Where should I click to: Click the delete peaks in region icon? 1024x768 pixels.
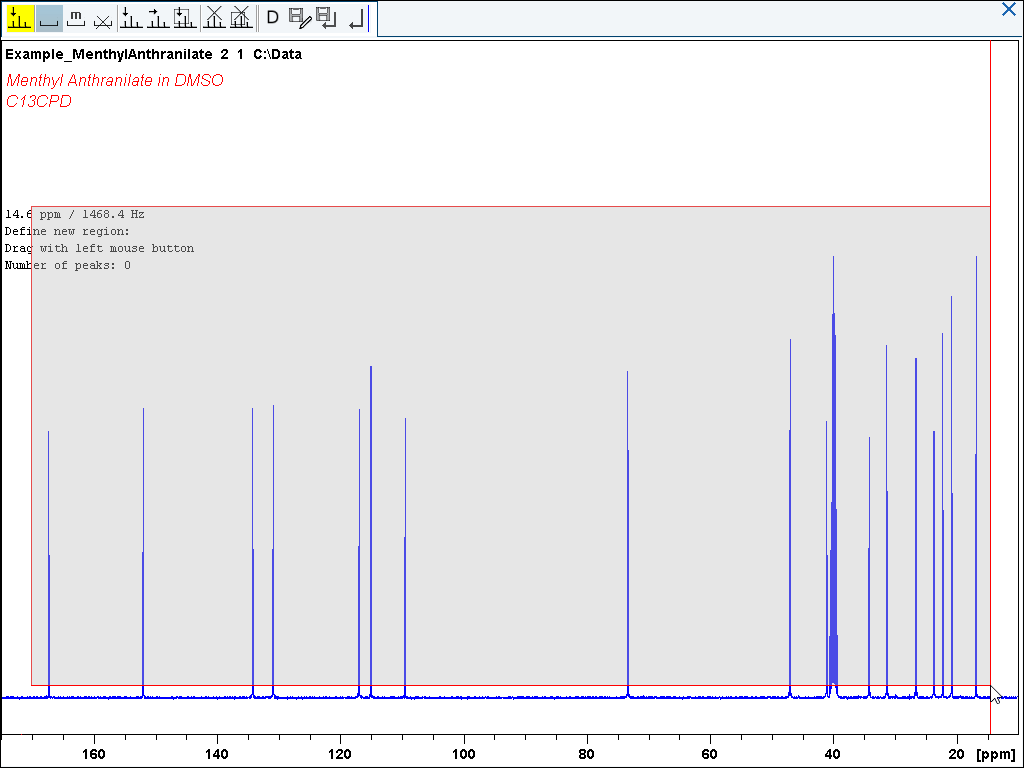point(241,18)
